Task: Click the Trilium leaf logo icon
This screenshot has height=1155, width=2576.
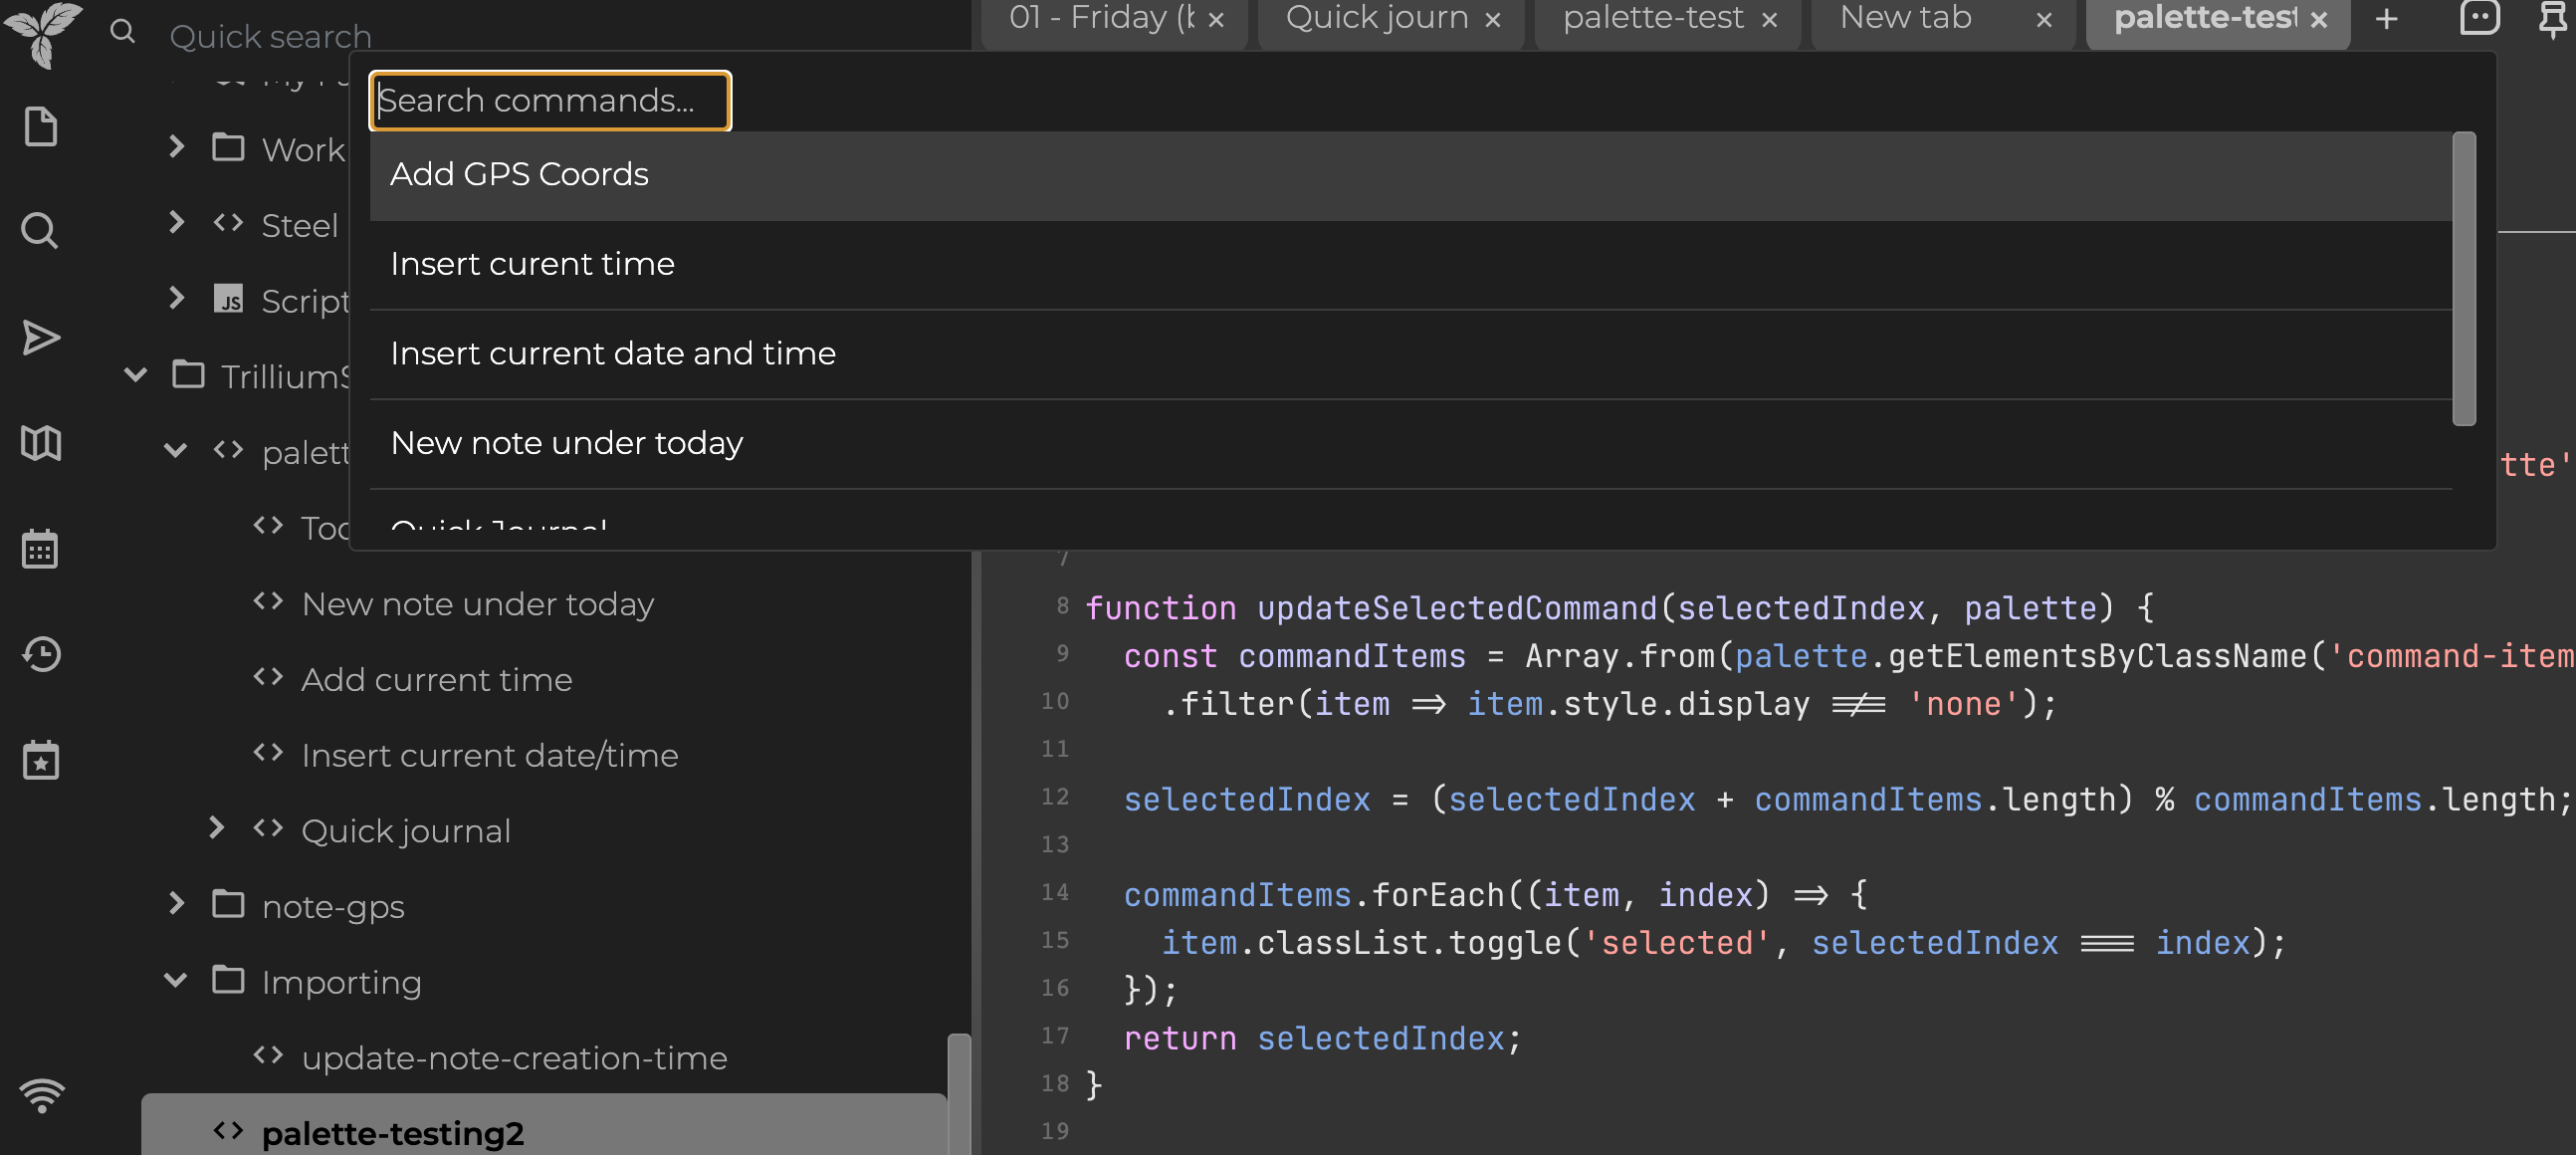Action: pyautogui.click(x=42, y=32)
